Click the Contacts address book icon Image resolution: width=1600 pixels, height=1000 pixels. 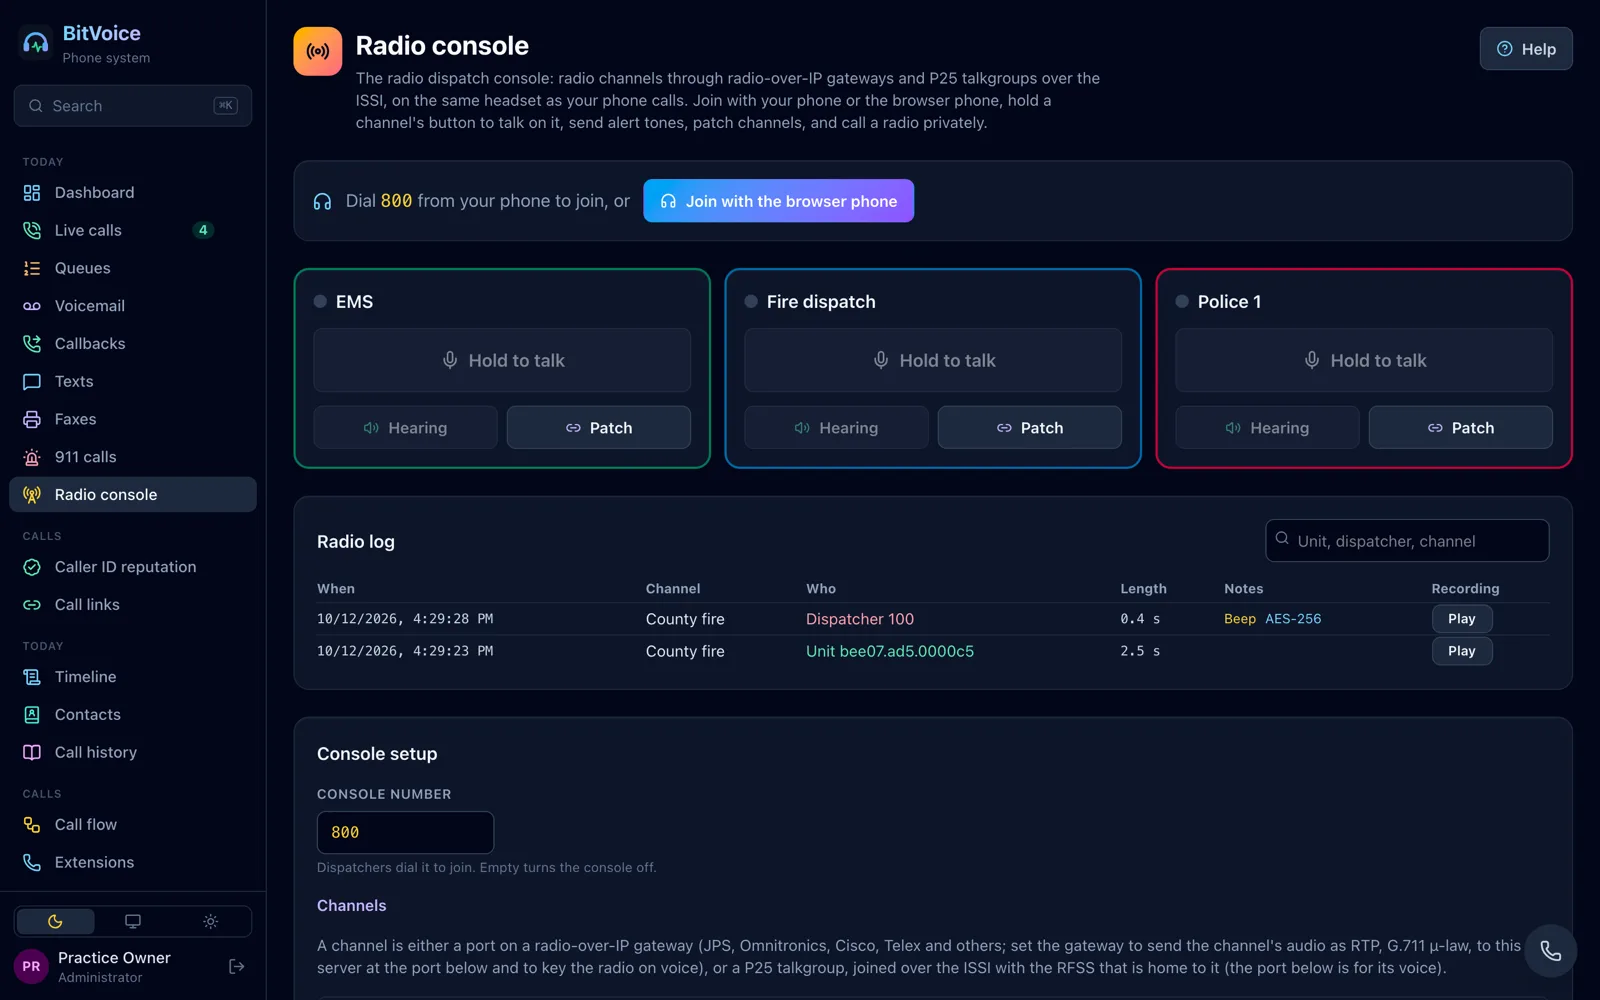(32, 715)
